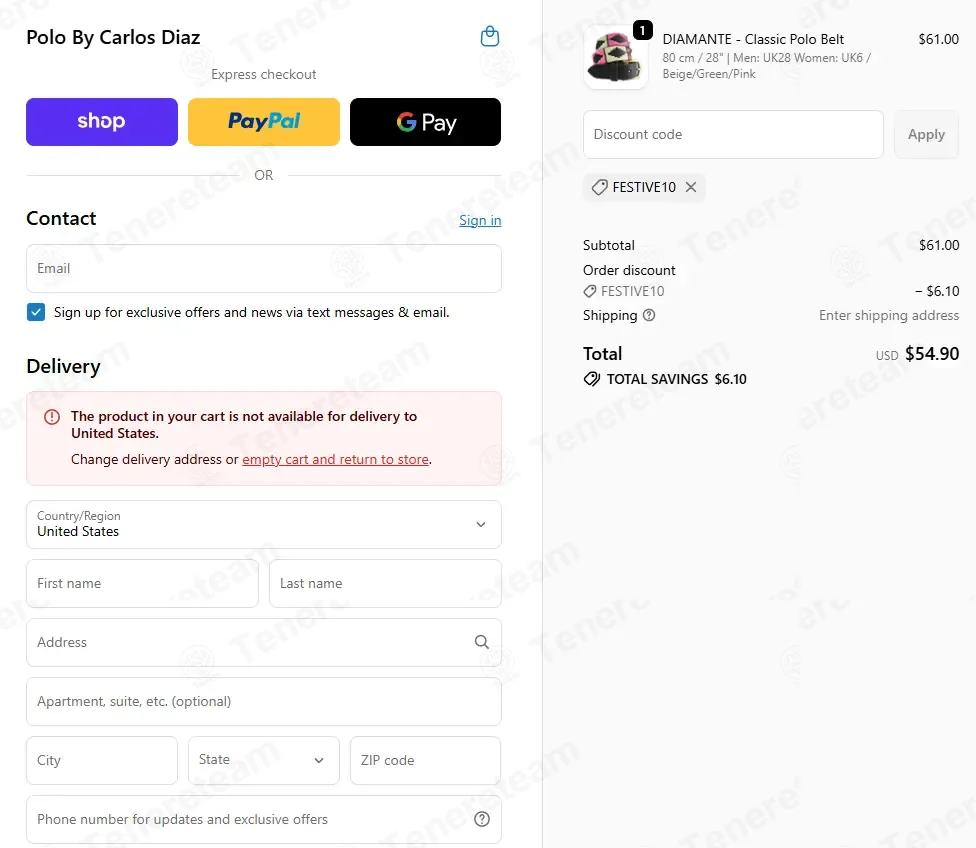The image size is (976, 848).
Task: Click the phone number help icon
Action: (482, 819)
